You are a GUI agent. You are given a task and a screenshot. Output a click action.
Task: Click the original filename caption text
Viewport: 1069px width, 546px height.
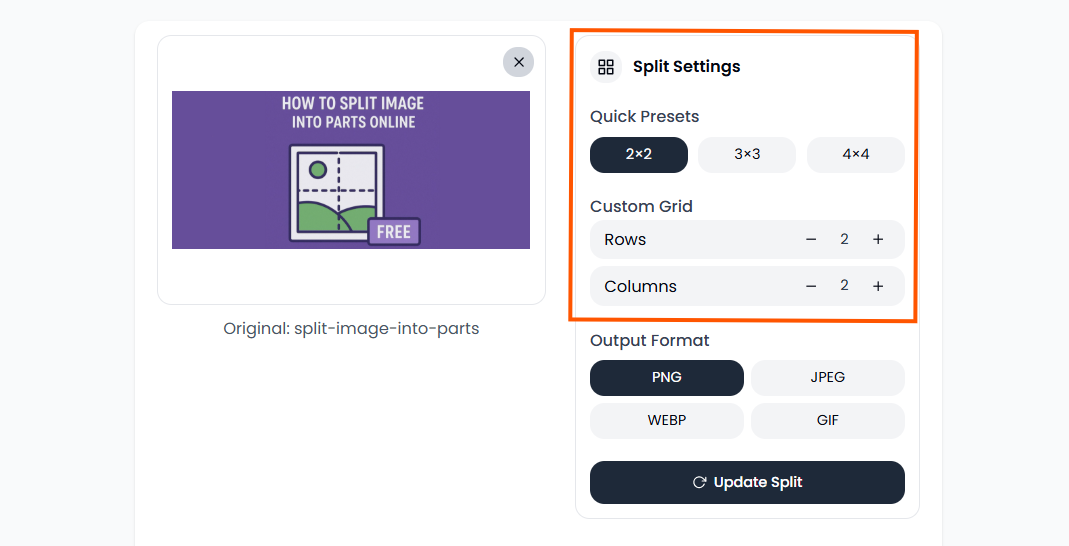pyautogui.click(x=351, y=328)
